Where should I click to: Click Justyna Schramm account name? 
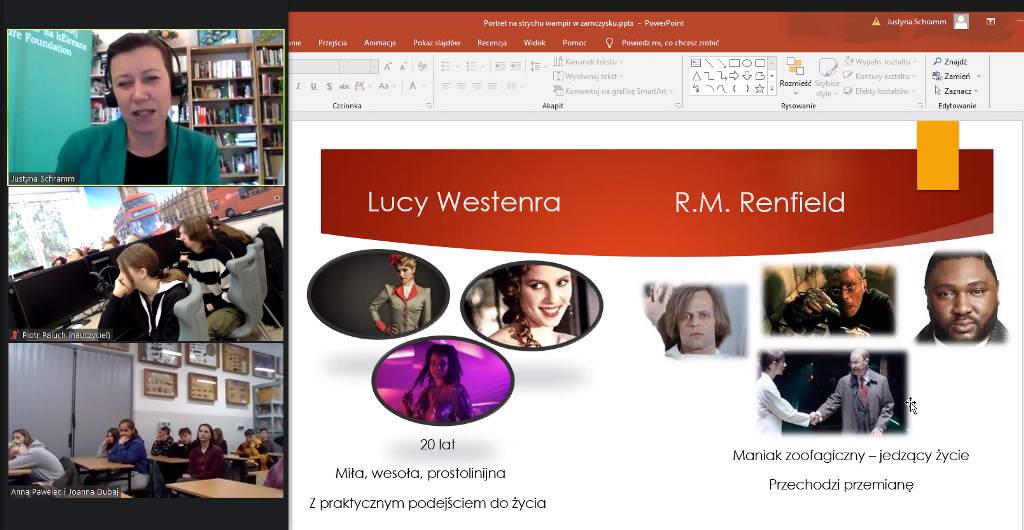[x=914, y=20]
